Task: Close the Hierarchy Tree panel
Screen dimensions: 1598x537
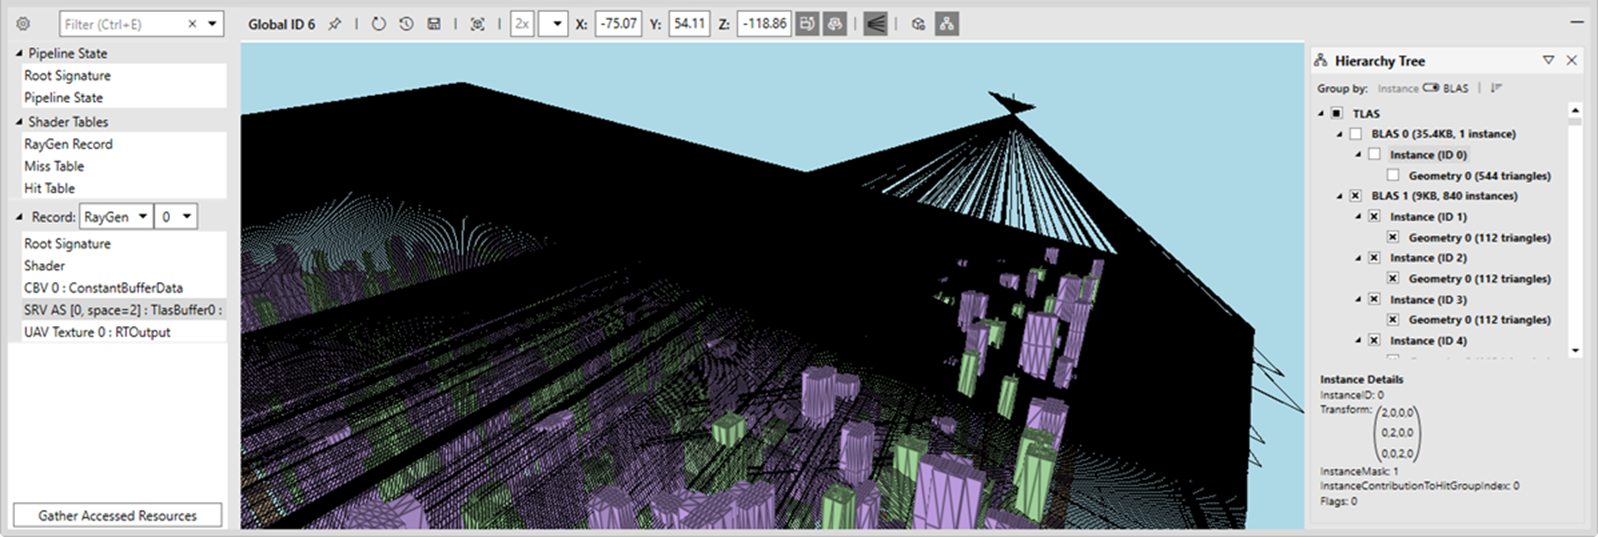Action: (x=1571, y=61)
